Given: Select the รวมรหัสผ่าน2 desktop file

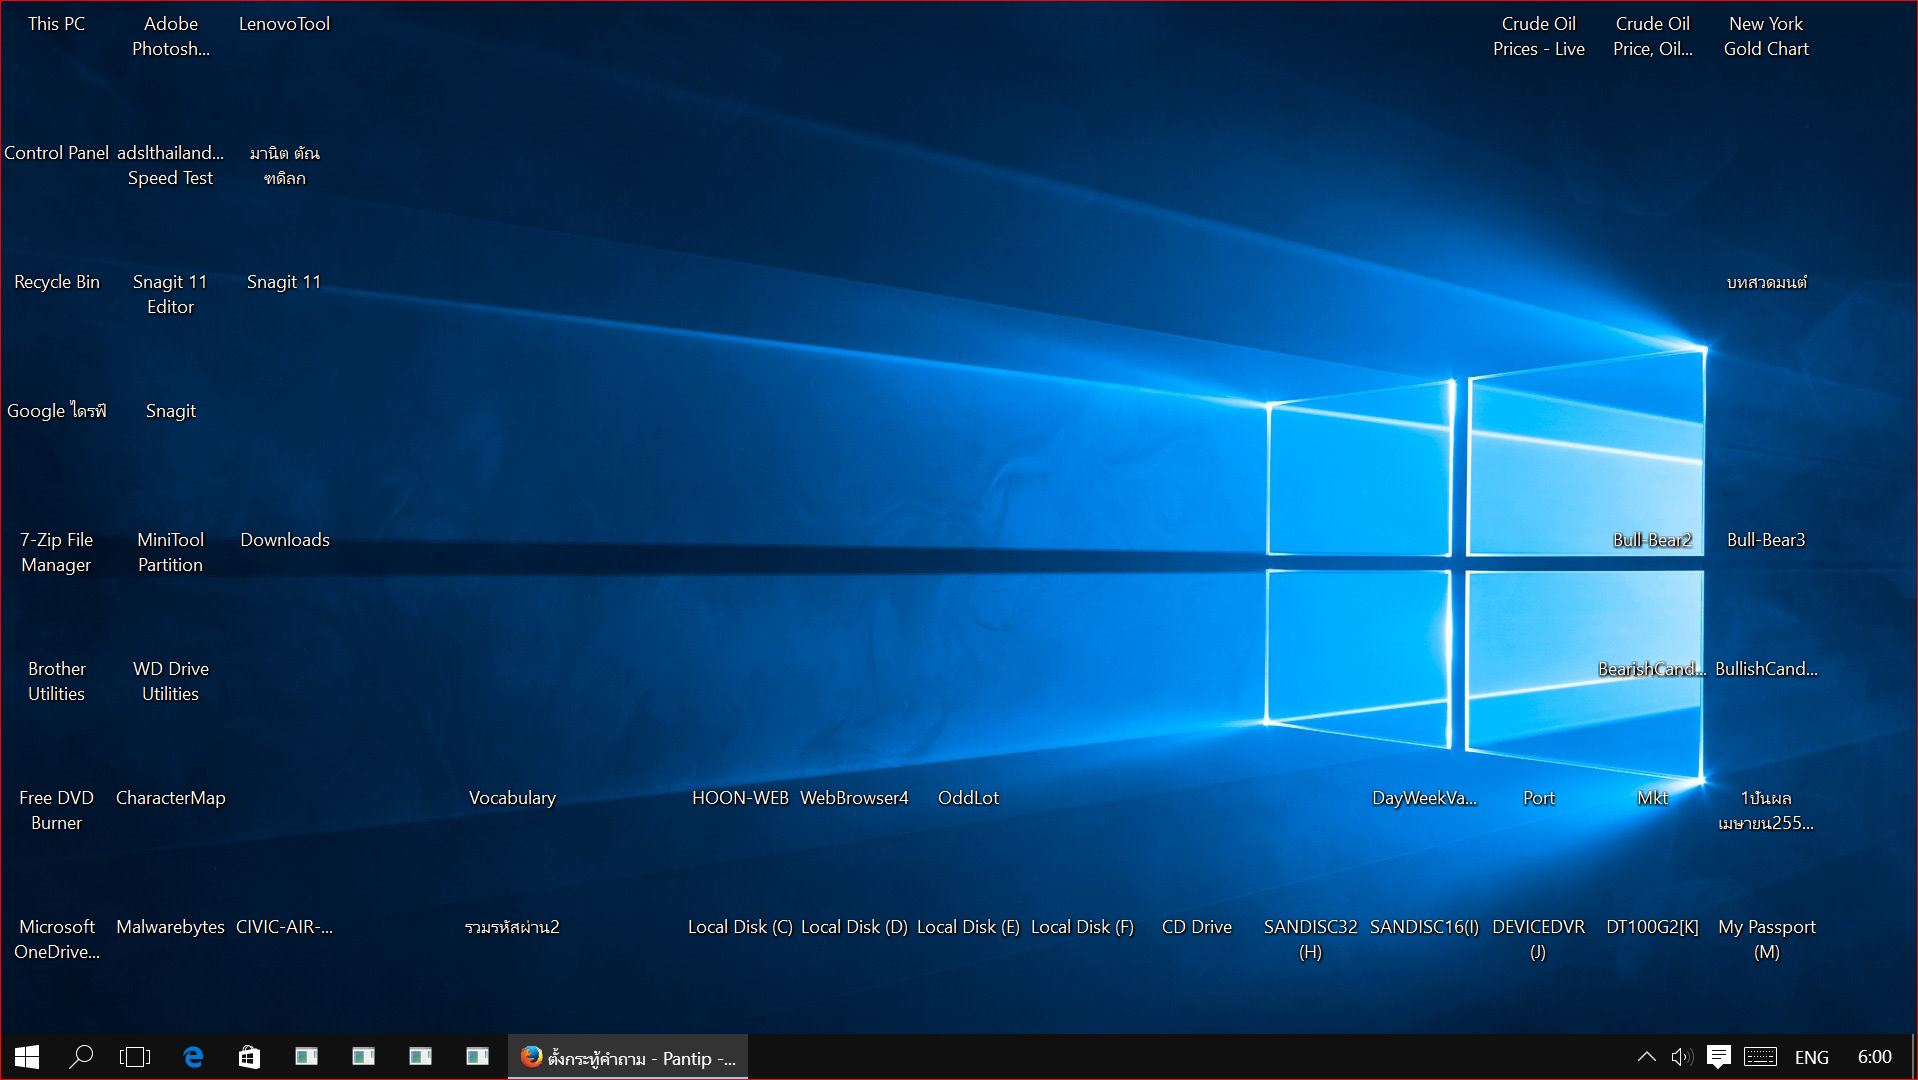Looking at the screenshot, I should click(512, 927).
